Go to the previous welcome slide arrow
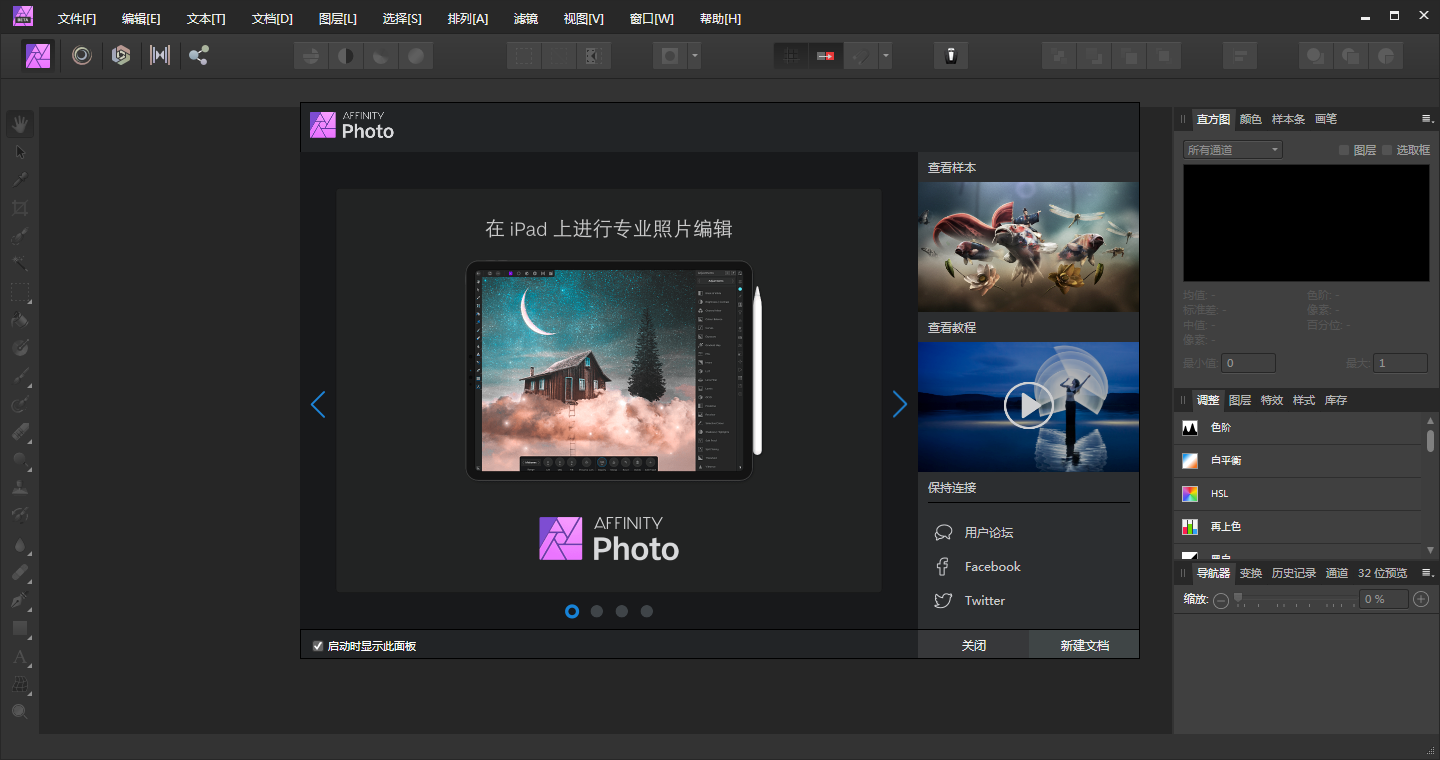This screenshot has width=1440, height=760. (x=318, y=404)
